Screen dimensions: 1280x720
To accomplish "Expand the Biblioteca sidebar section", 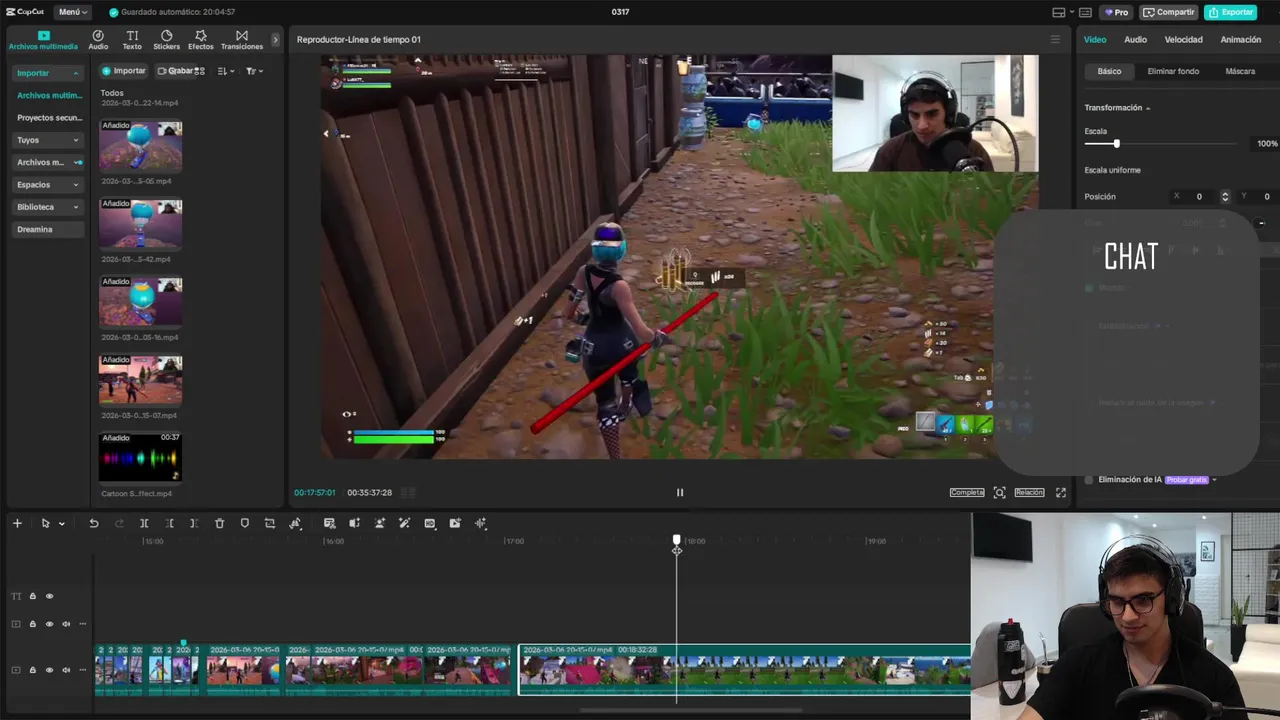I will pyautogui.click(x=76, y=207).
